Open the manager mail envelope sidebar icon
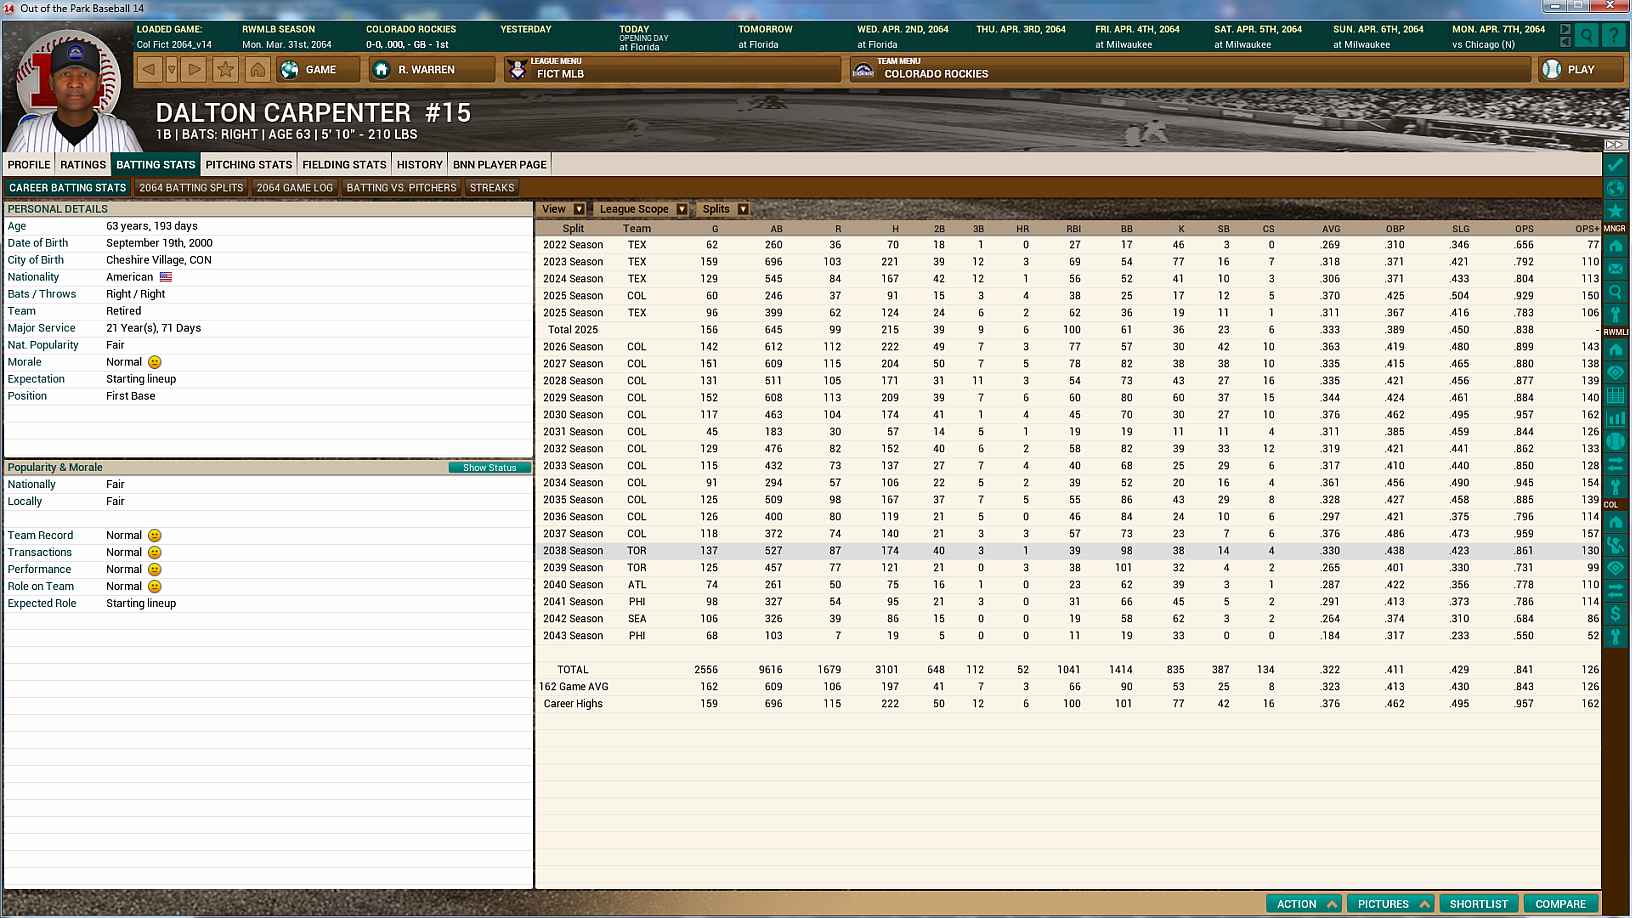 (x=1615, y=269)
